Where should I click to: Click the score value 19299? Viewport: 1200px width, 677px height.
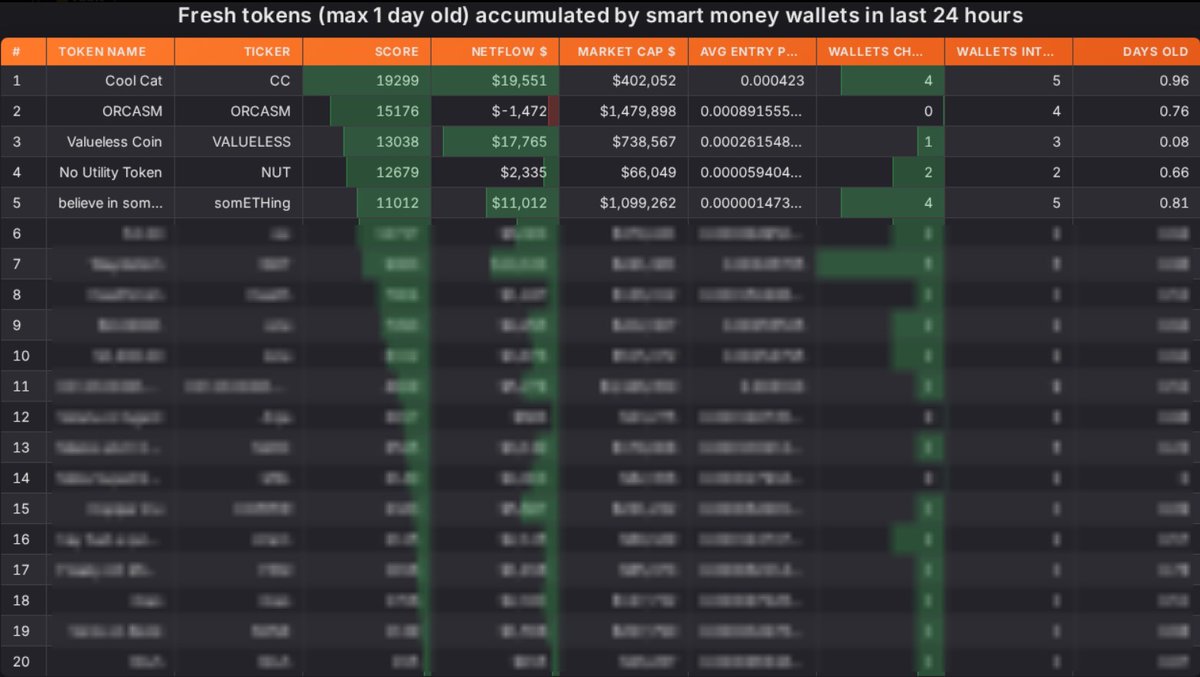(x=397, y=81)
